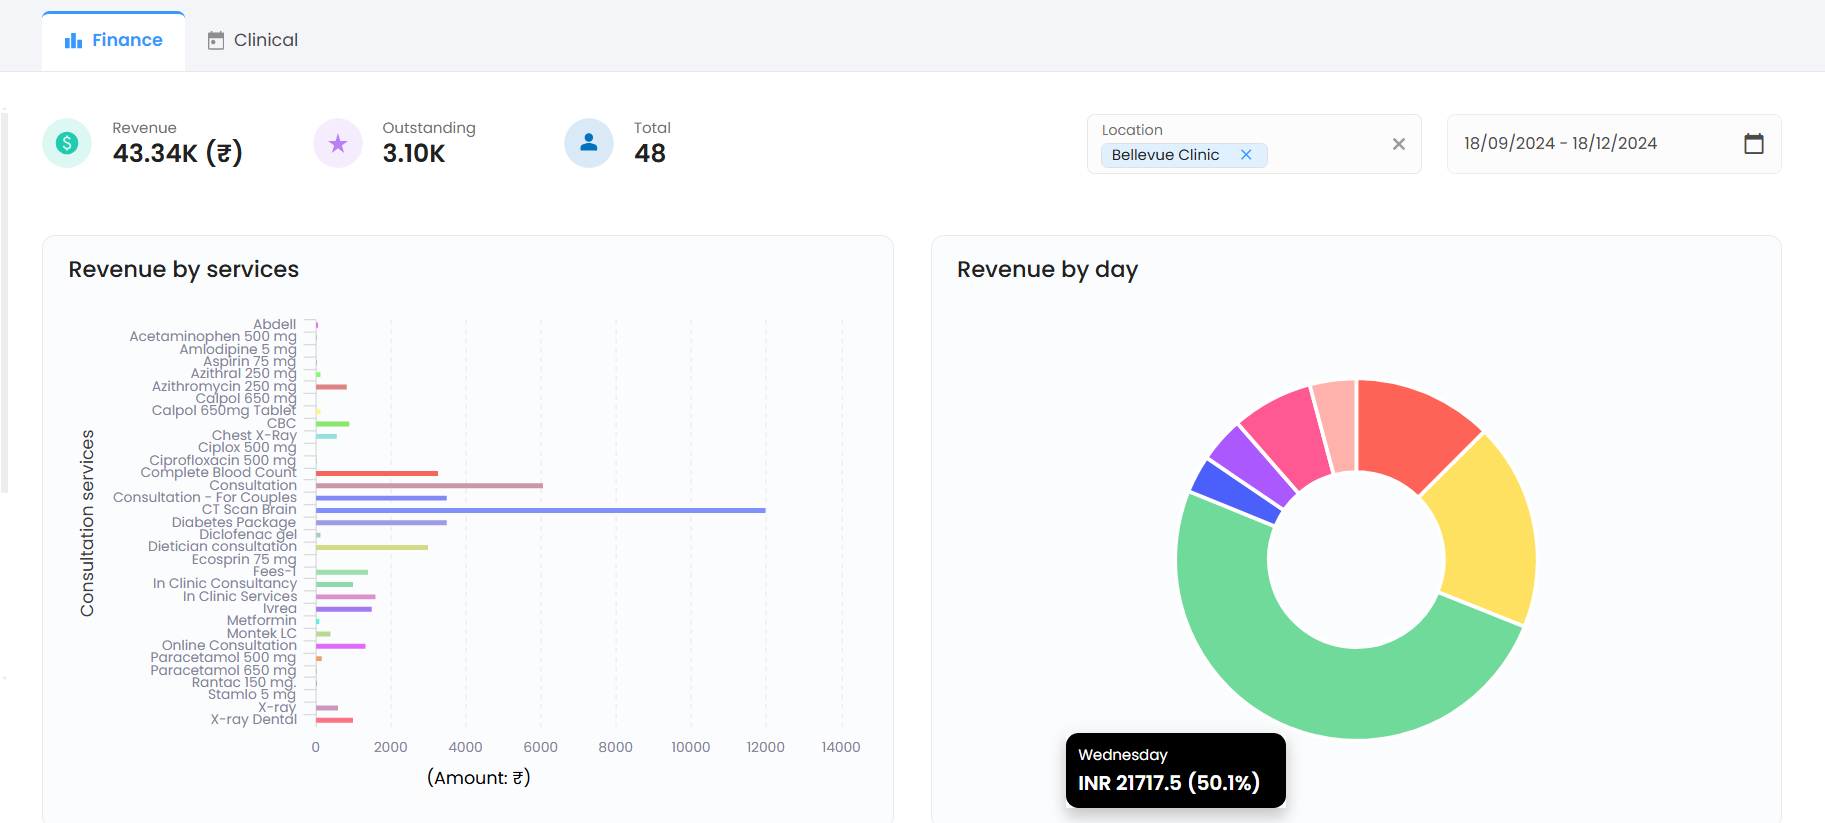Image resolution: width=1825 pixels, height=823 pixels.
Task: Click the 43.34K revenue value
Action: pyautogui.click(x=178, y=153)
